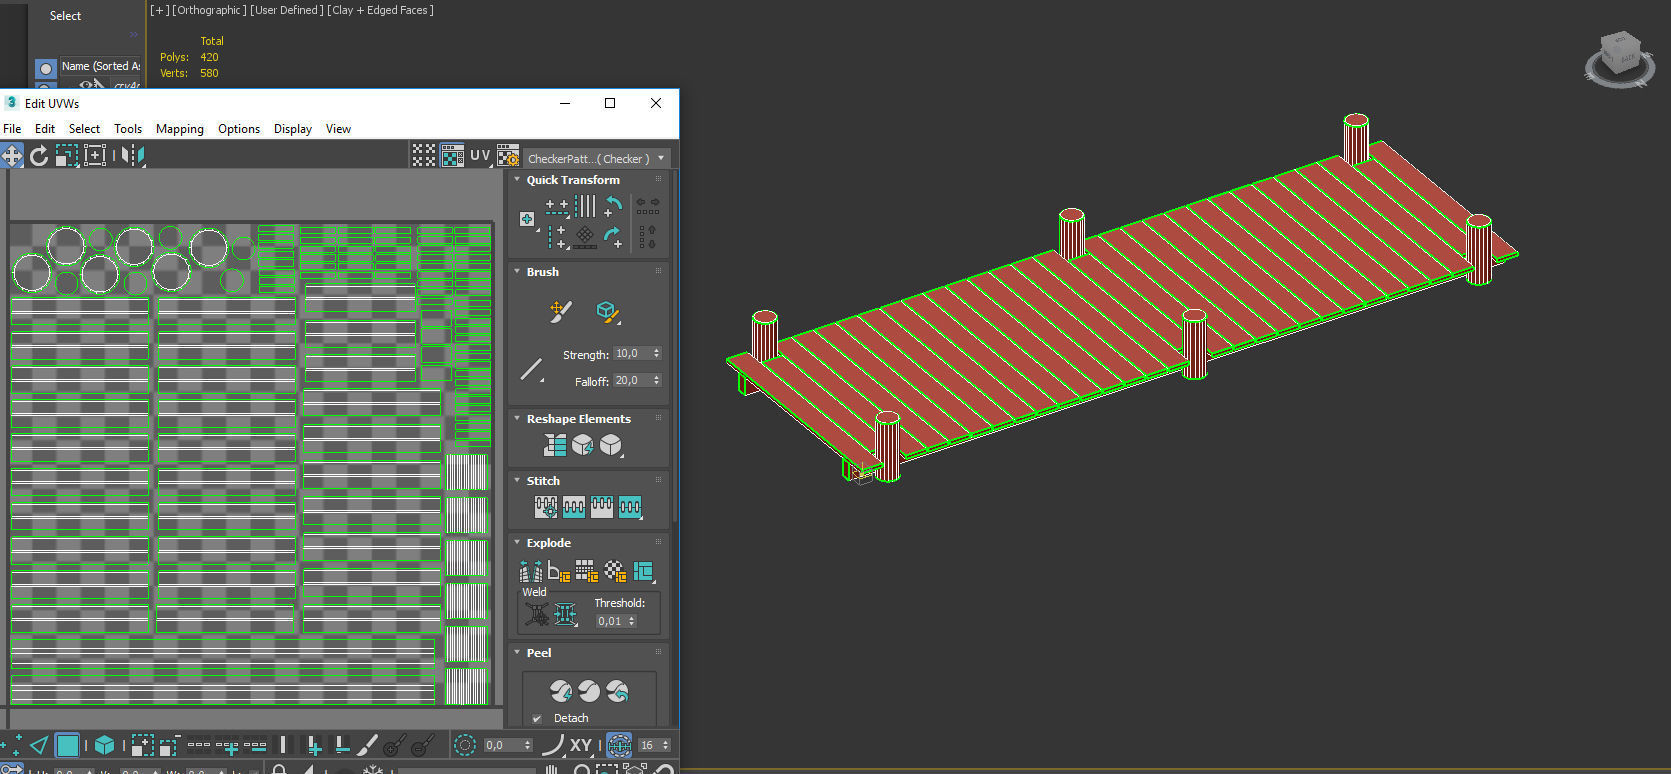Click the last Stitch icon in the row
Screen dimensions: 1671x774
[x=630, y=507]
